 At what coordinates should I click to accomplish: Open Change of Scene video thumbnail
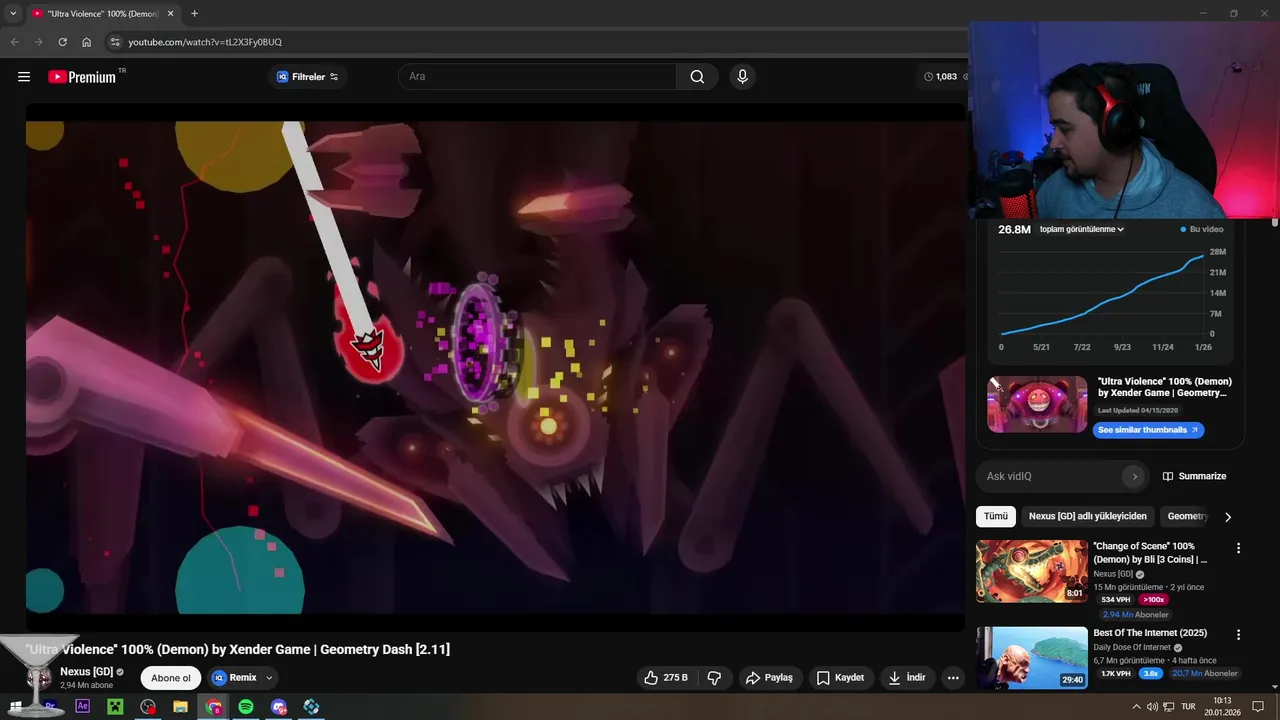(1032, 571)
